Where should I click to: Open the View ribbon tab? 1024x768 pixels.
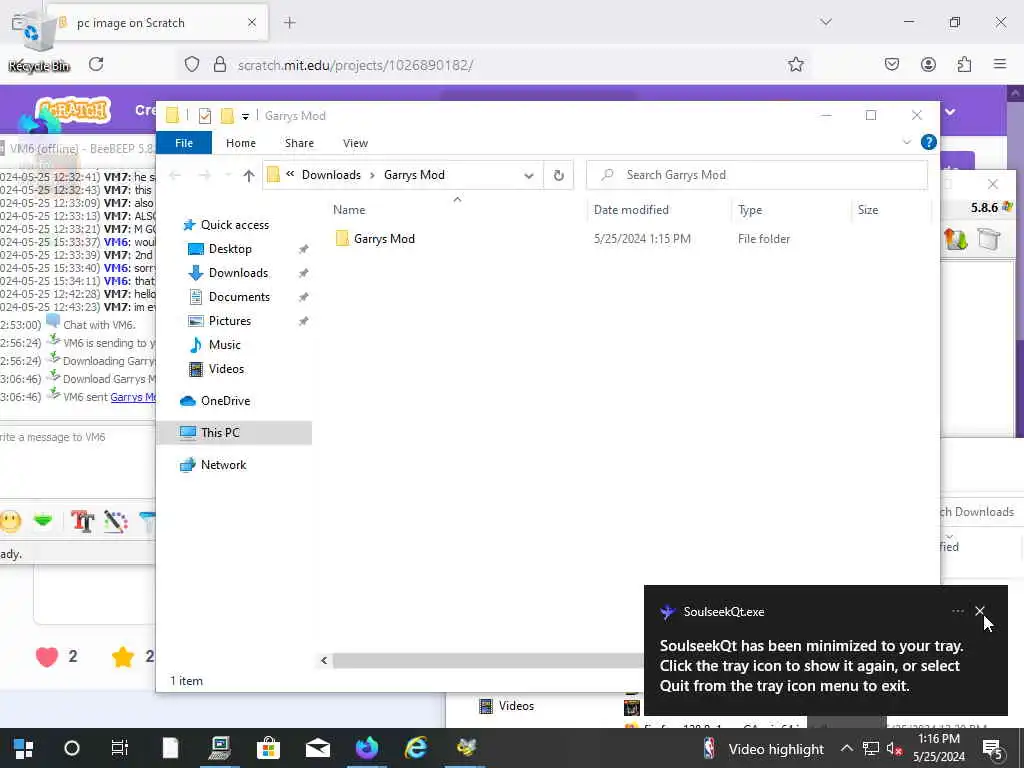pos(355,143)
